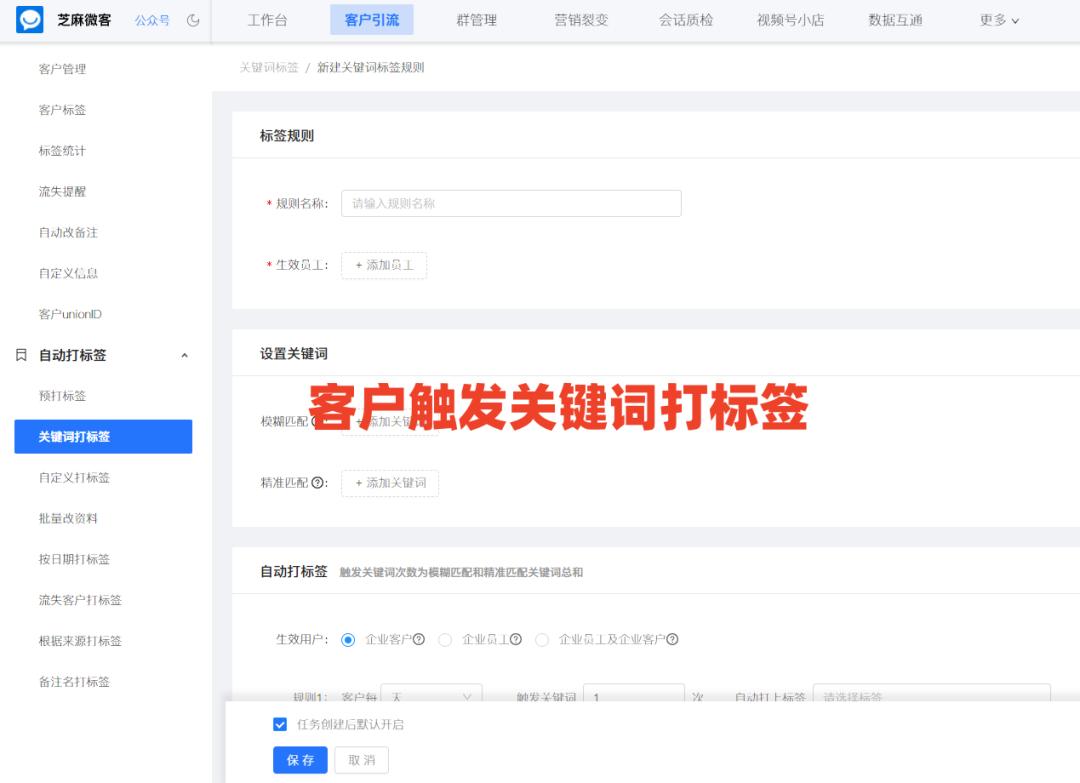Select 企业员工及企业客户 radio option

point(542,639)
